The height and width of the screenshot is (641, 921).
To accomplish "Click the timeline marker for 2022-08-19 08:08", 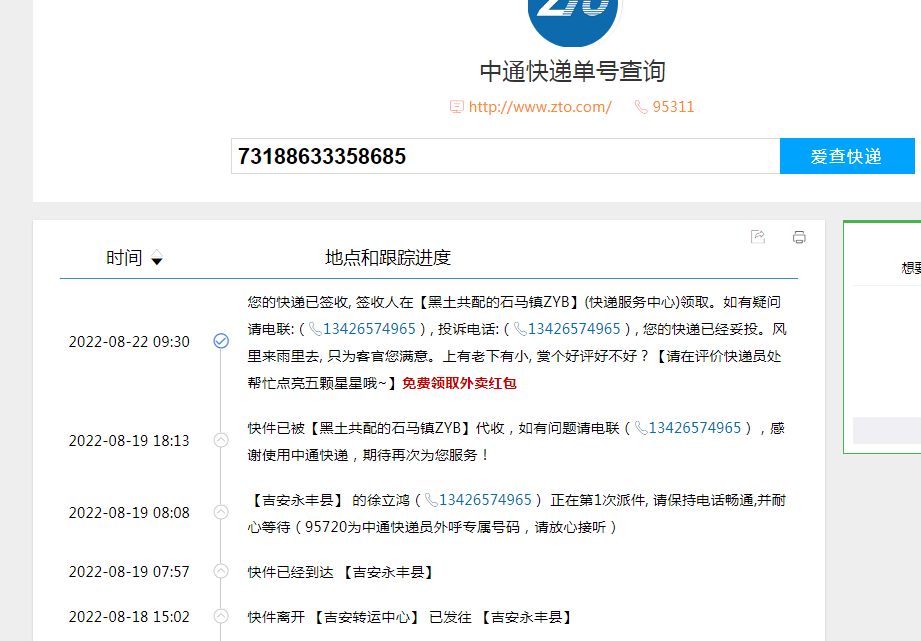I will coord(221,512).
